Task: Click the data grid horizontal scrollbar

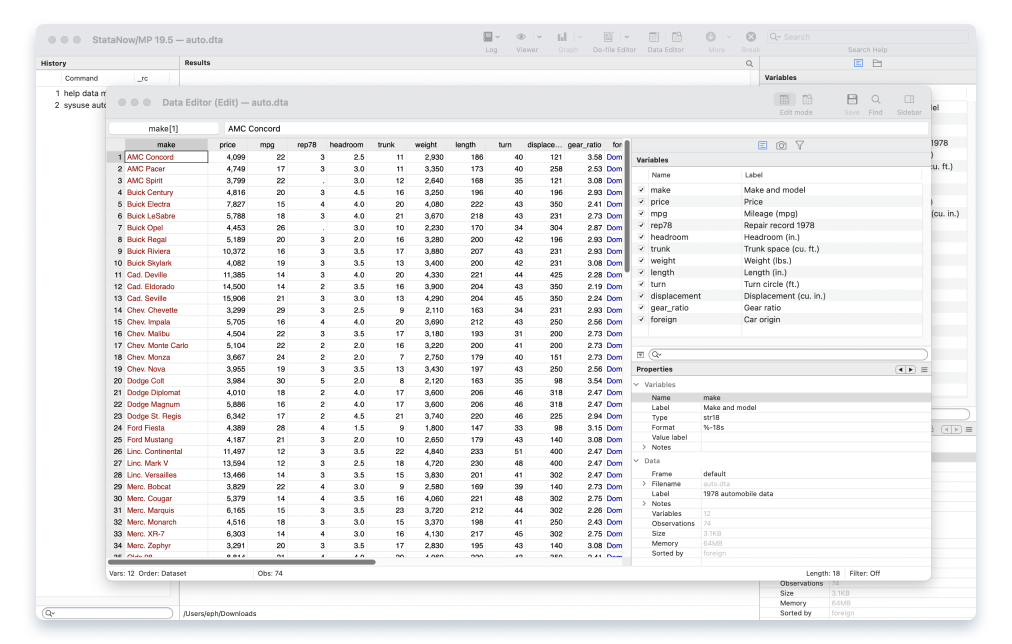Action: 241,562
